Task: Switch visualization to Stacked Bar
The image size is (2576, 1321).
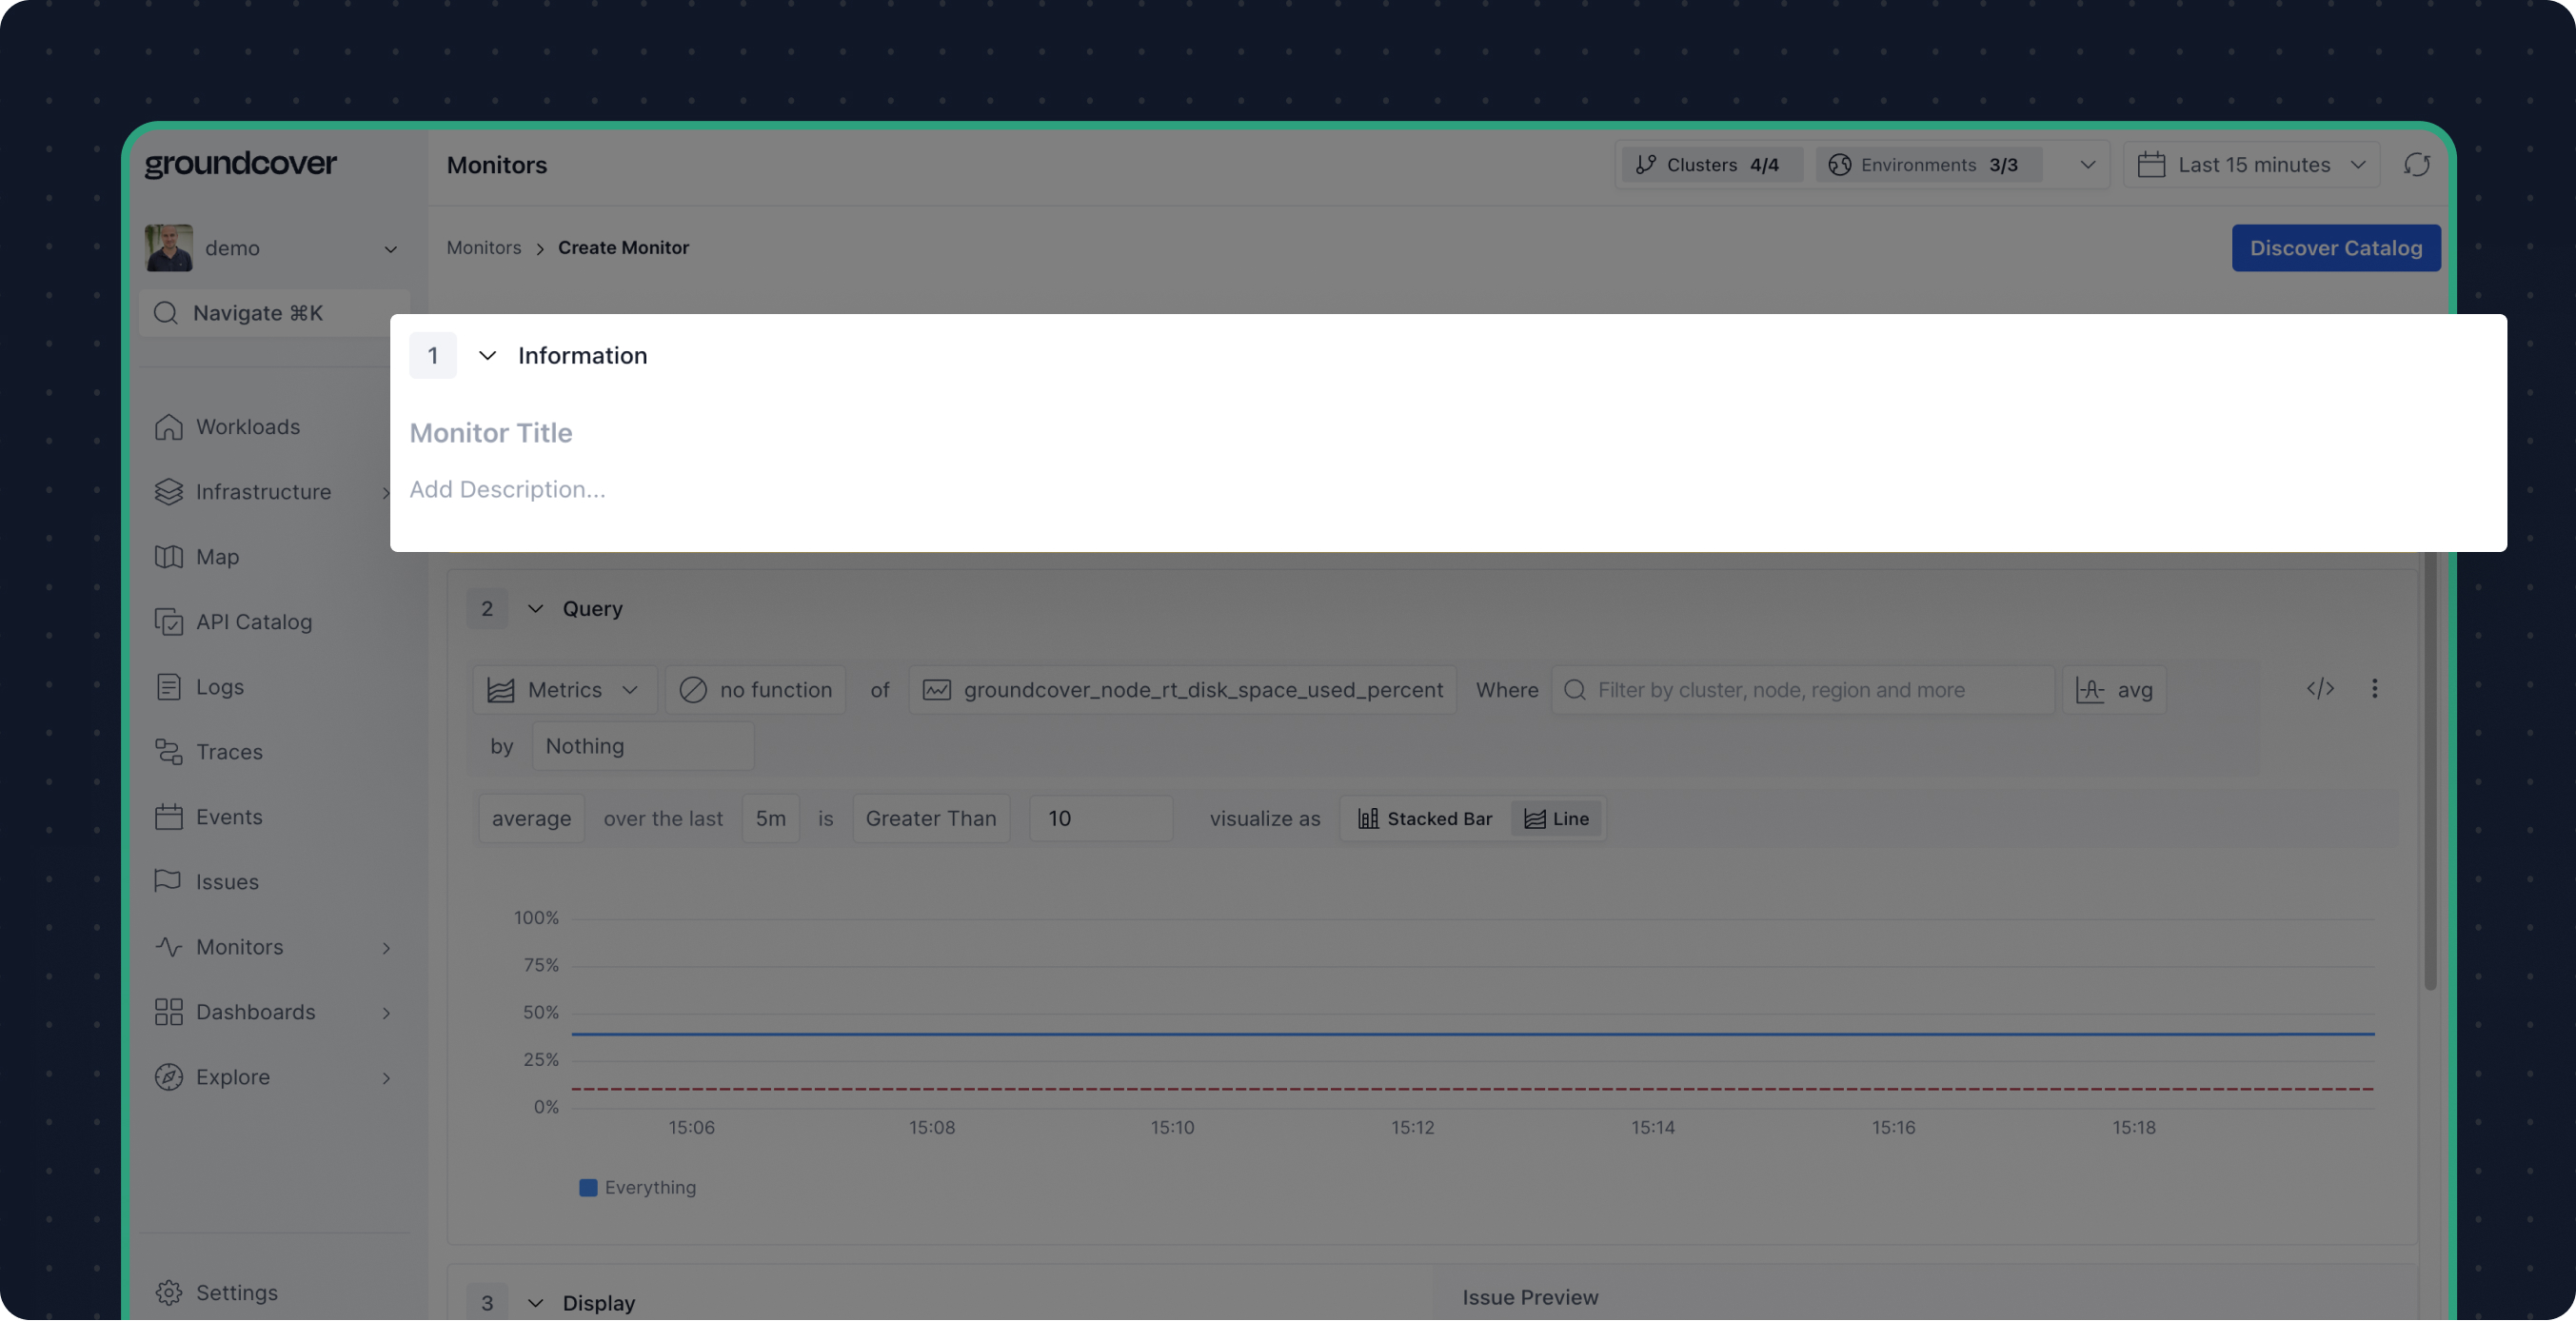Action: click(x=1425, y=819)
